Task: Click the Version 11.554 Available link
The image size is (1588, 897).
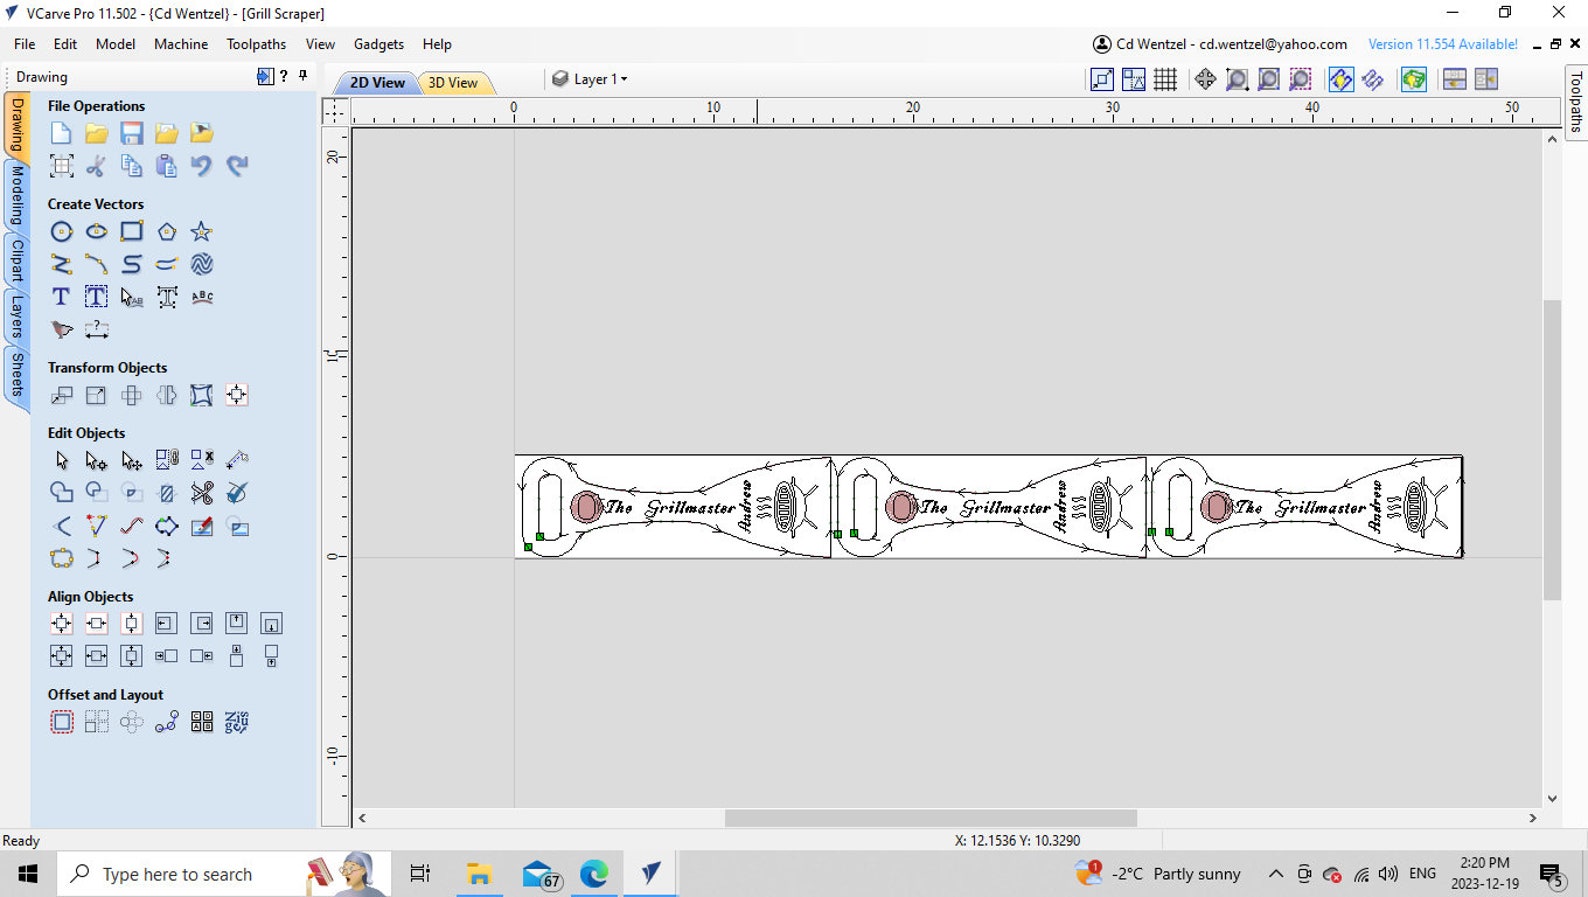Action: coord(1442,44)
